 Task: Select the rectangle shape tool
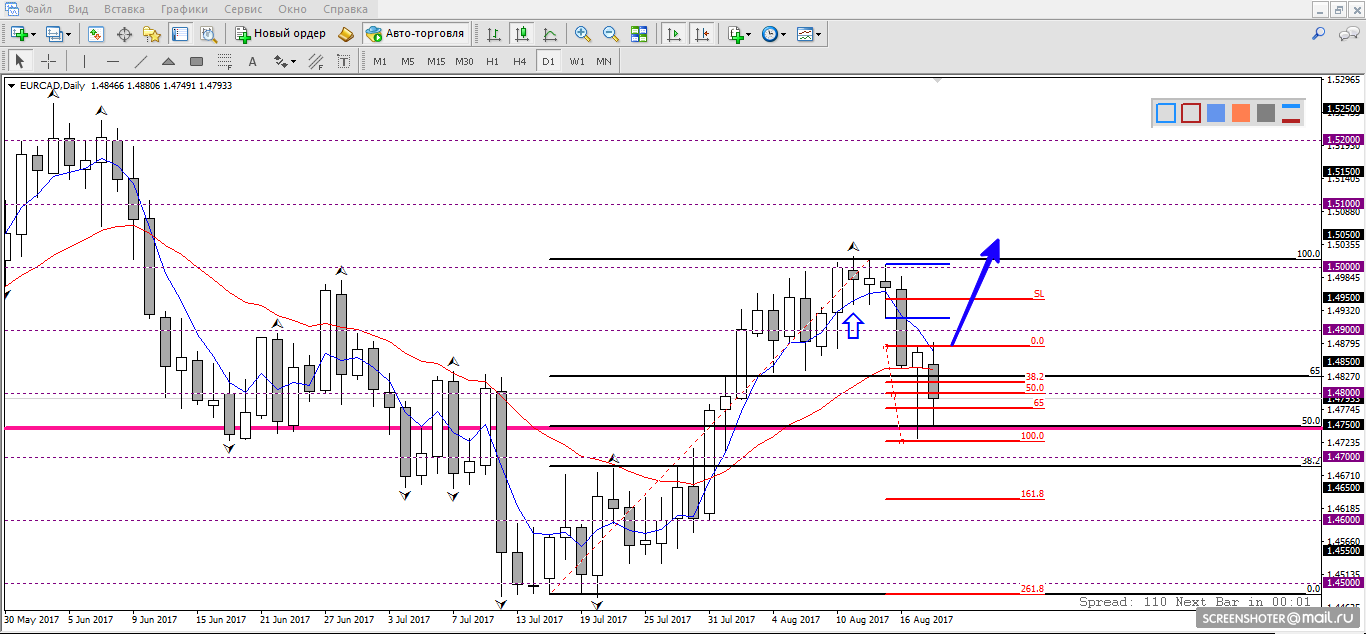196,61
